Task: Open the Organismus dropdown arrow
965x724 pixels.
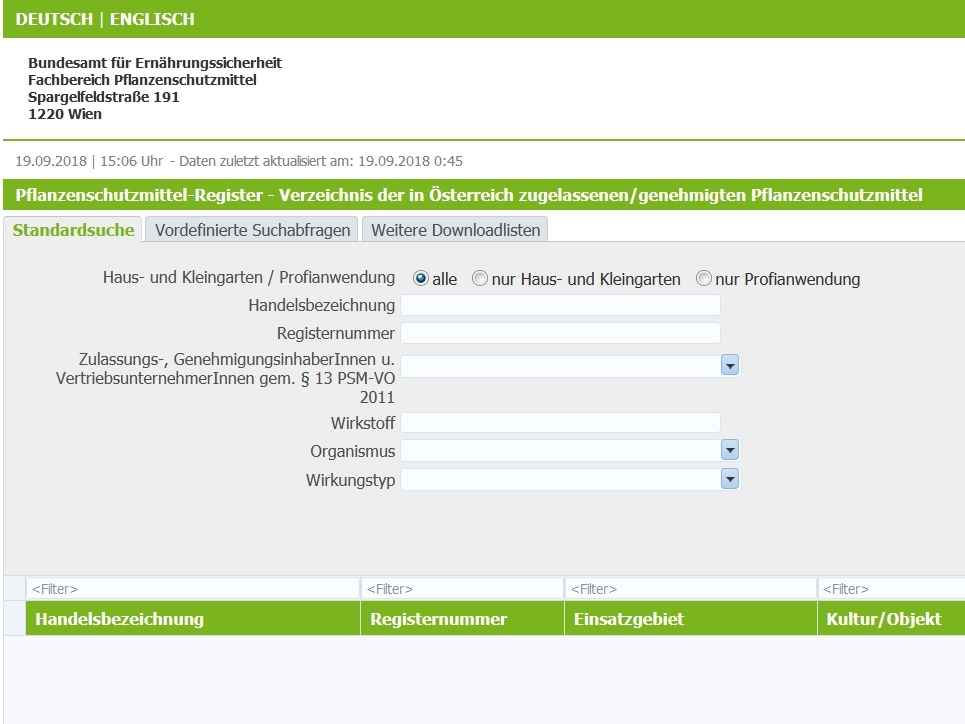Action: point(730,451)
